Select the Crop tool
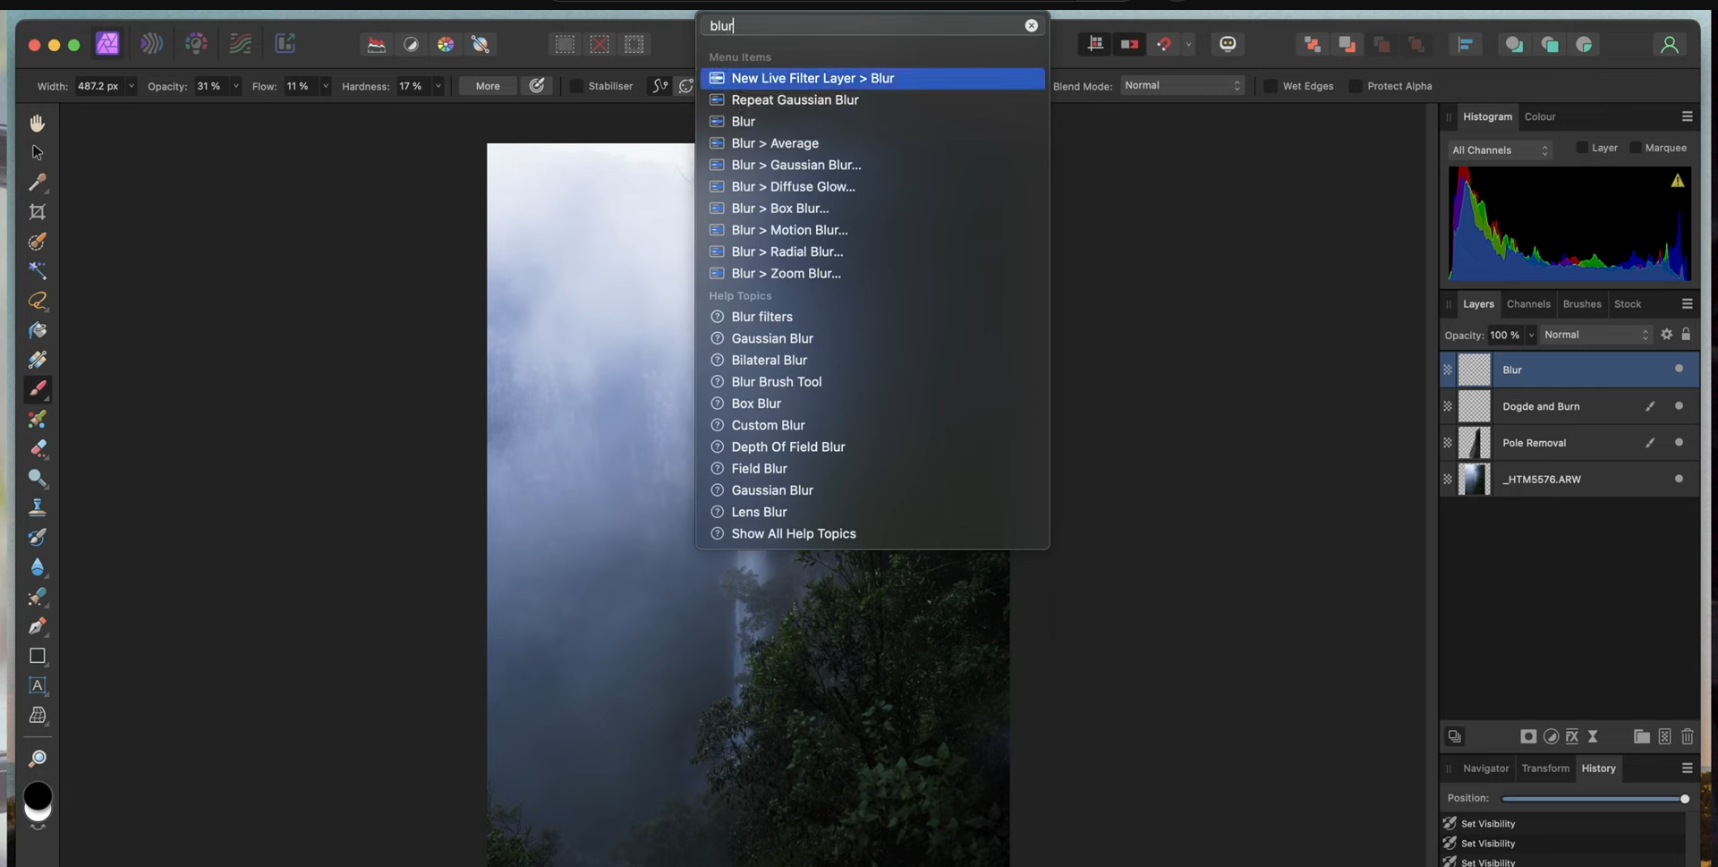The height and width of the screenshot is (867, 1718). coord(37,212)
